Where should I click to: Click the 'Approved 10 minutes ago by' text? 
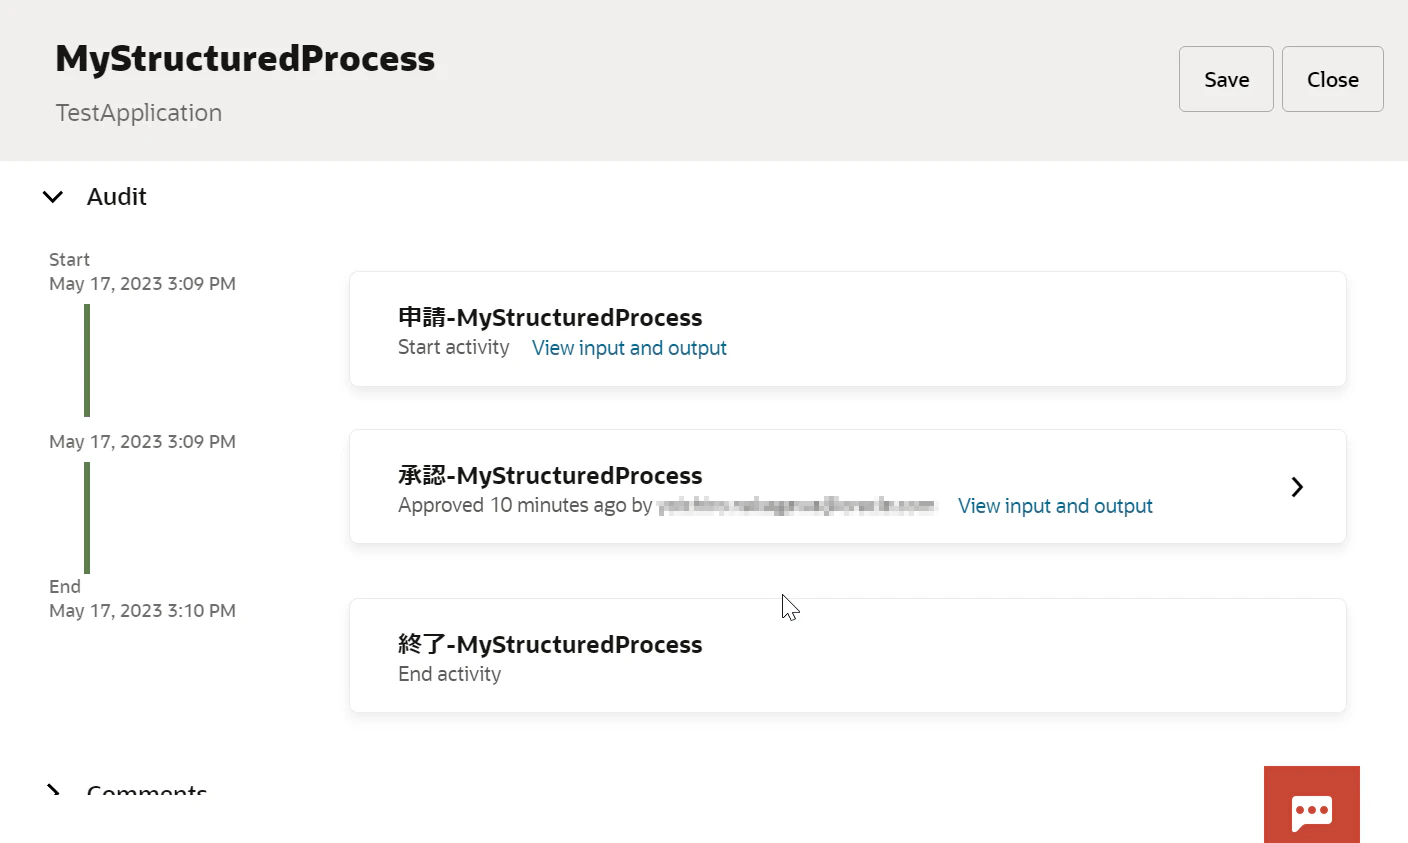point(525,505)
